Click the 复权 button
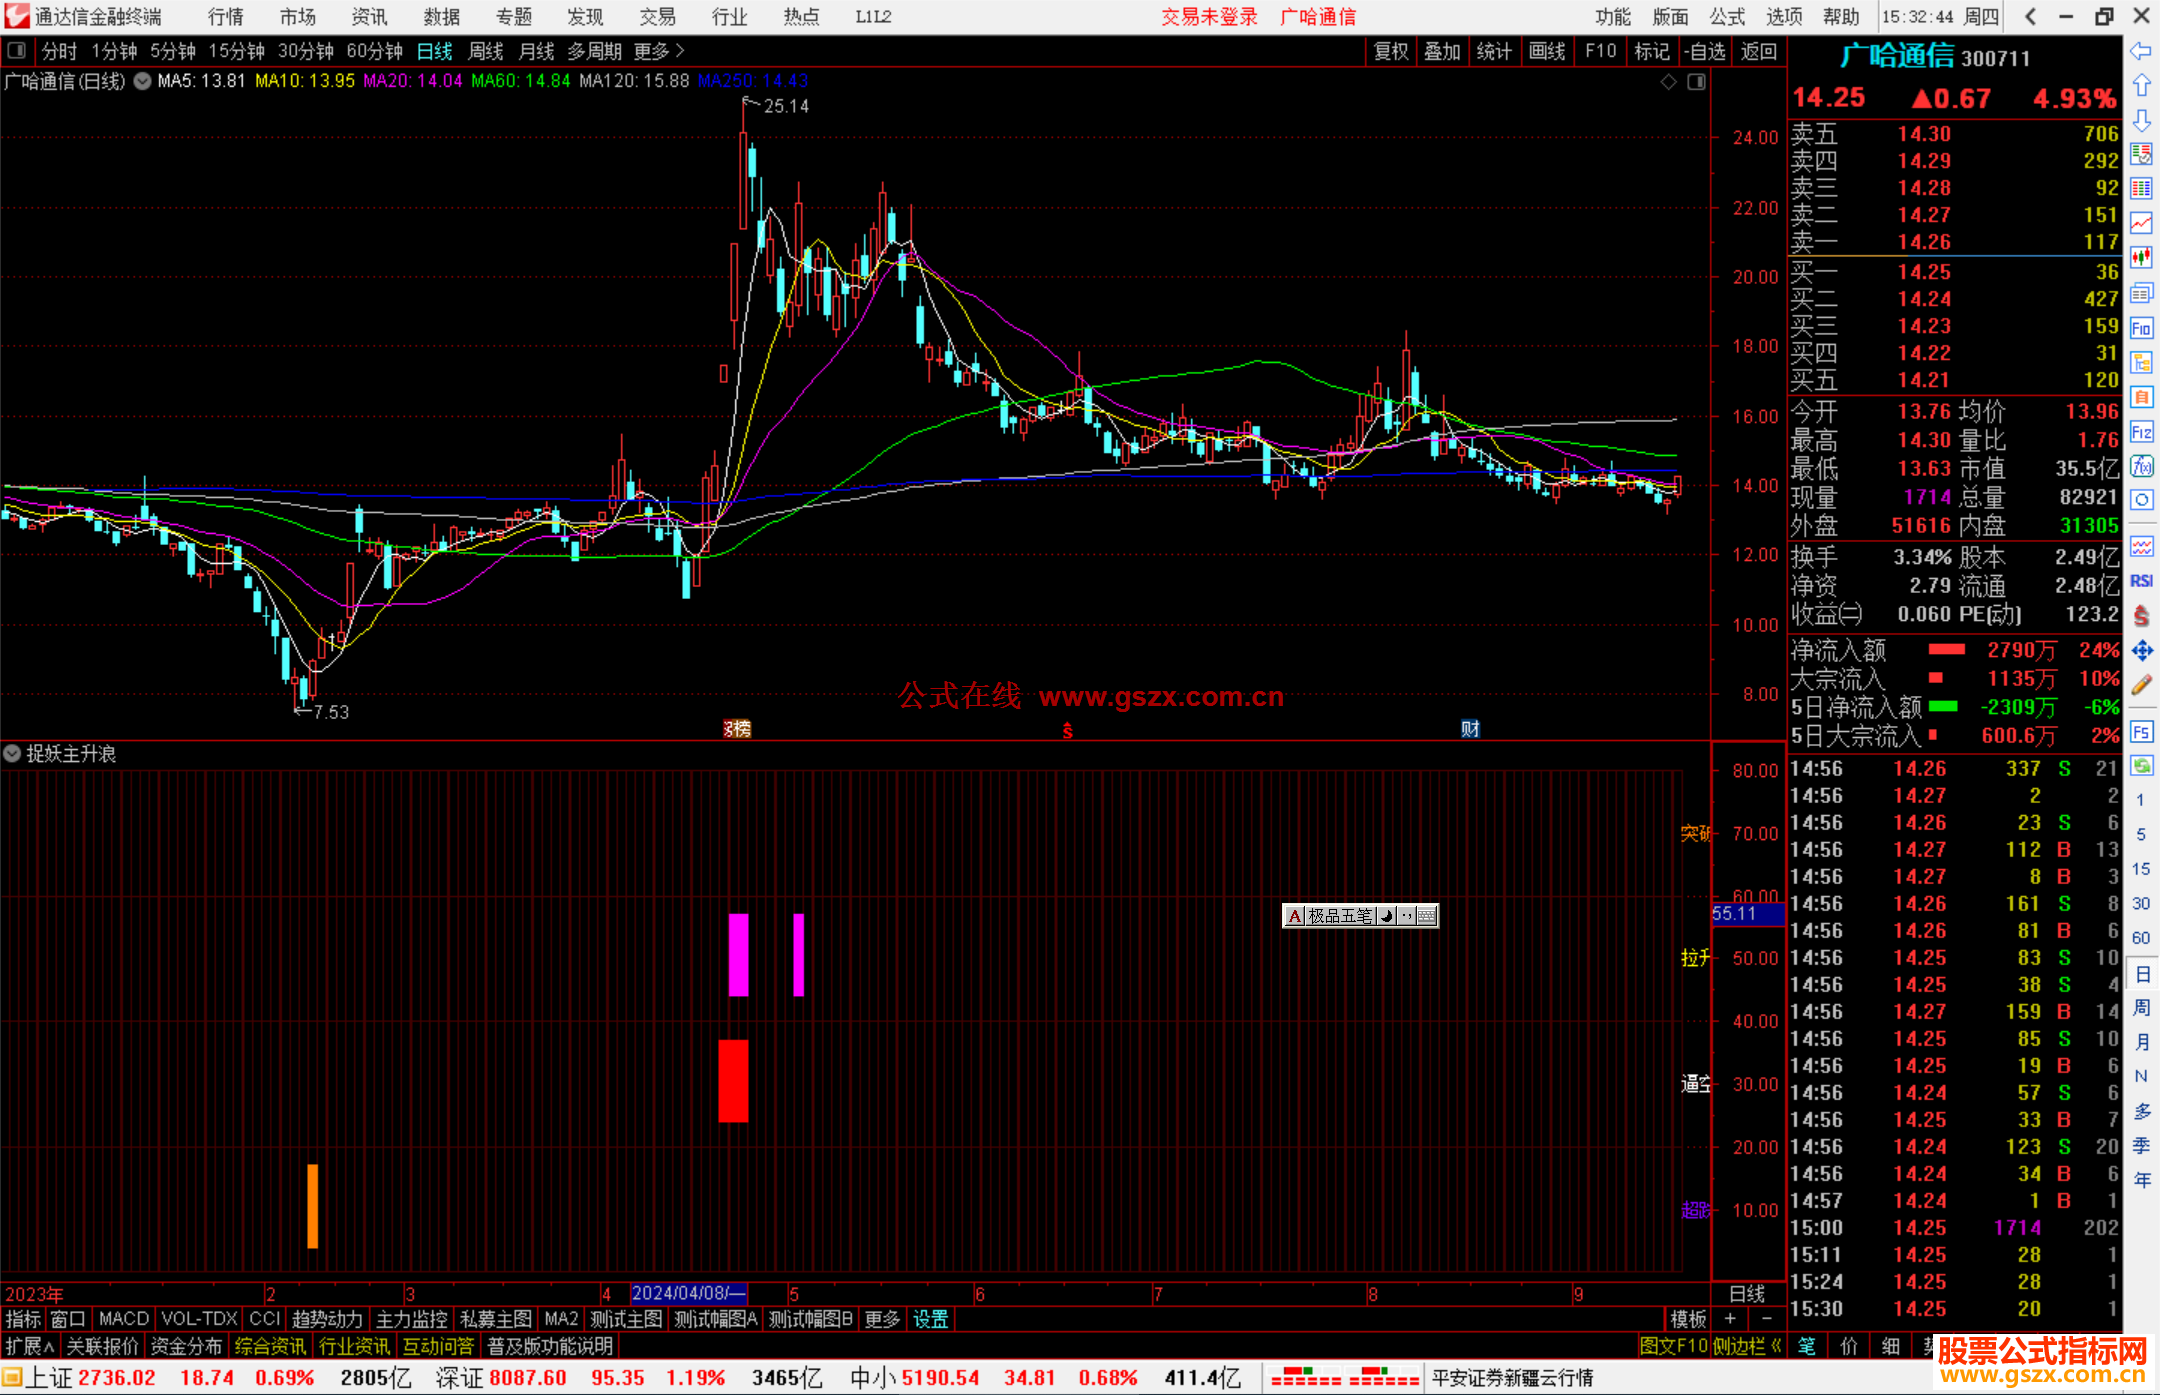 point(1390,51)
